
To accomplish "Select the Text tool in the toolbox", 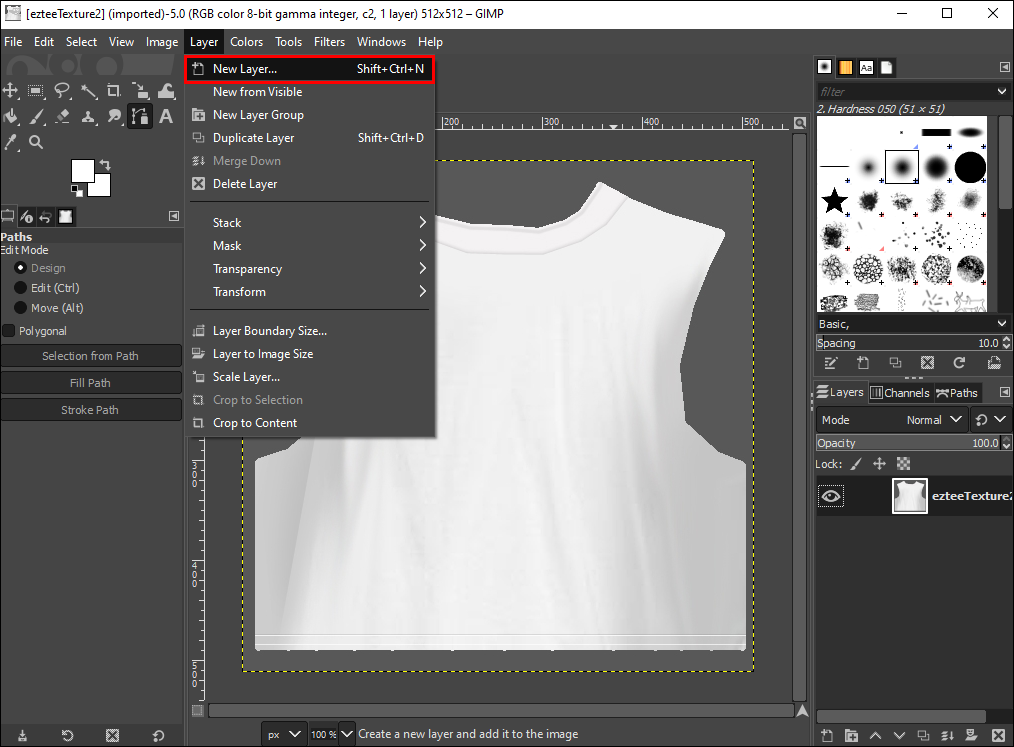I will tap(166, 116).
